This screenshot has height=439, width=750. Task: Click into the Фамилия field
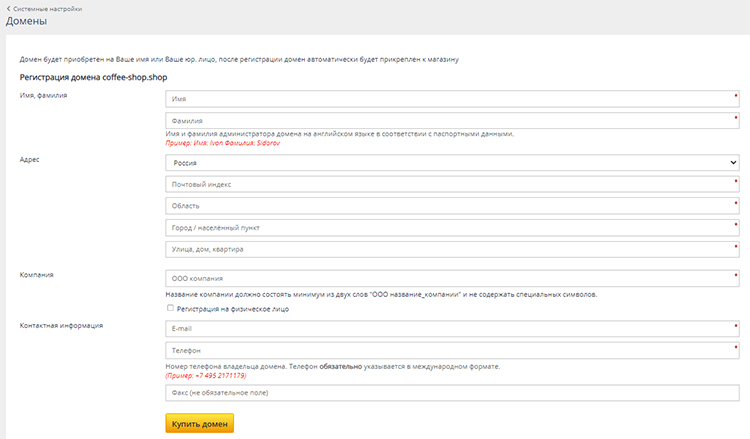click(451, 120)
